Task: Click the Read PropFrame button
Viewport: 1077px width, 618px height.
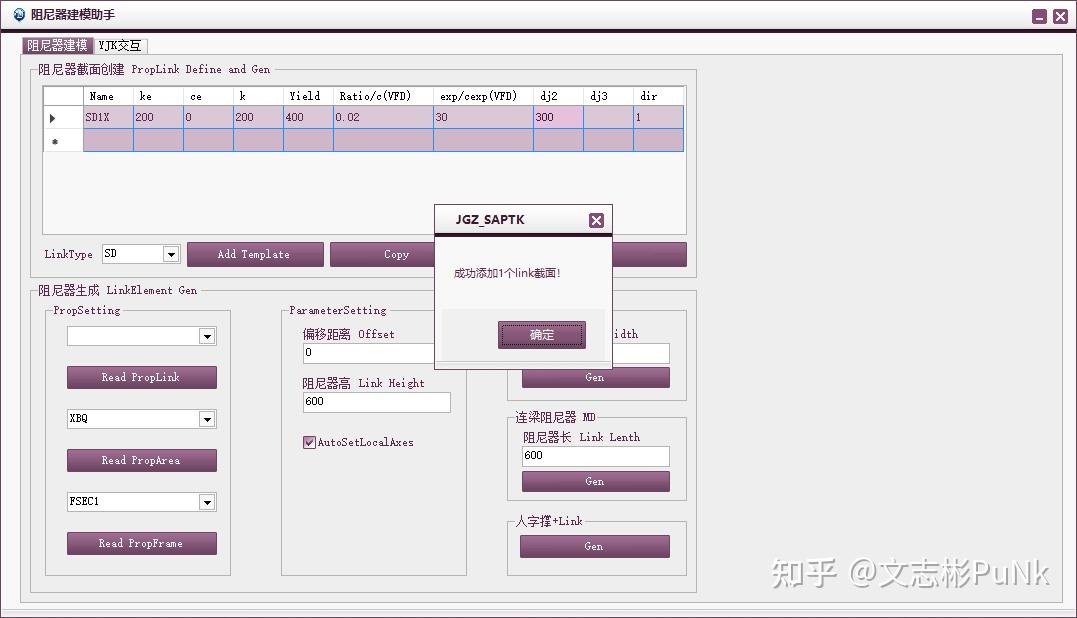Action: 141,543
